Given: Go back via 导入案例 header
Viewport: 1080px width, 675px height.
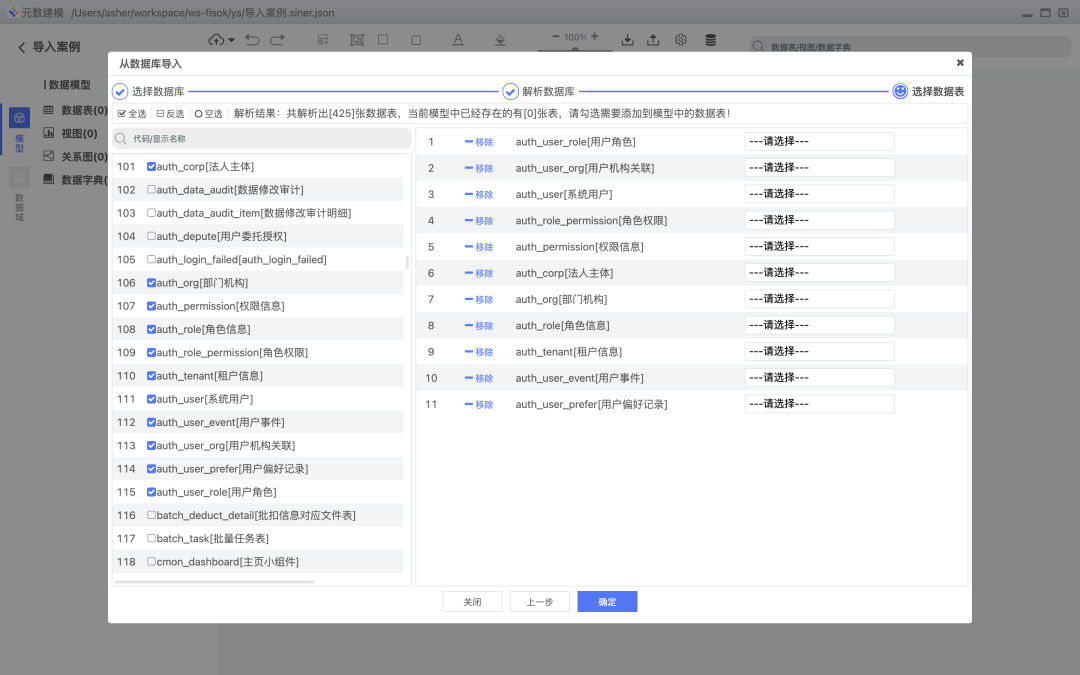Looking at the screenshot, I should coord(48,46).
